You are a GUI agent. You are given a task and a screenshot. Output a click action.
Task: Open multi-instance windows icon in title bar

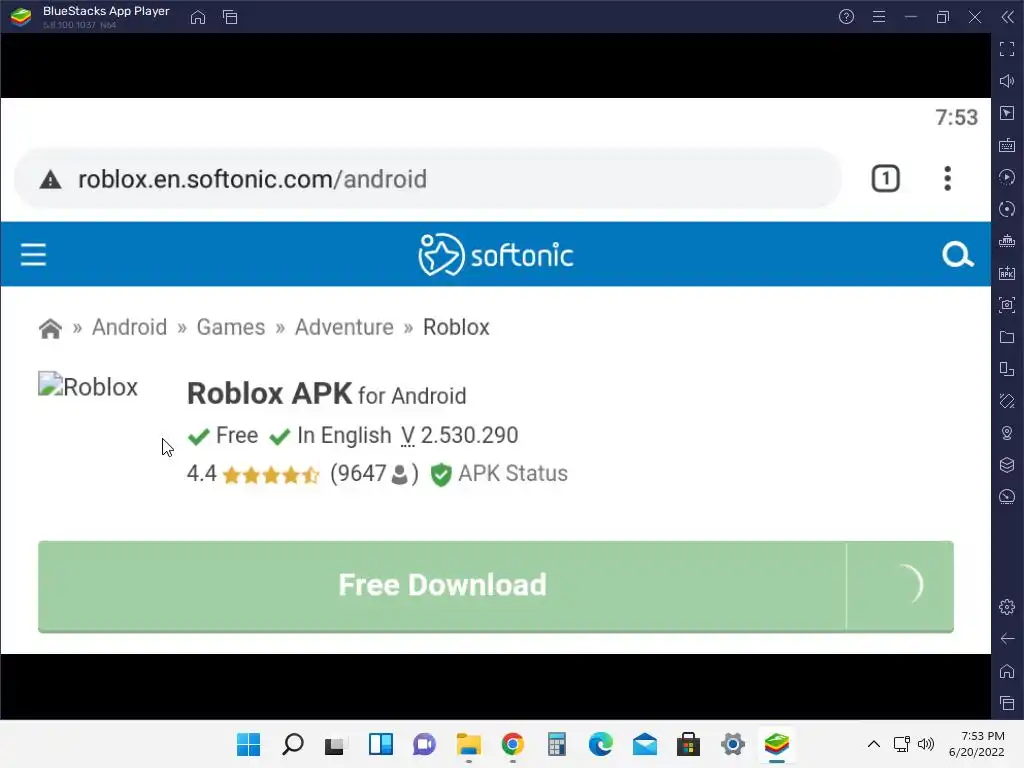230,17
